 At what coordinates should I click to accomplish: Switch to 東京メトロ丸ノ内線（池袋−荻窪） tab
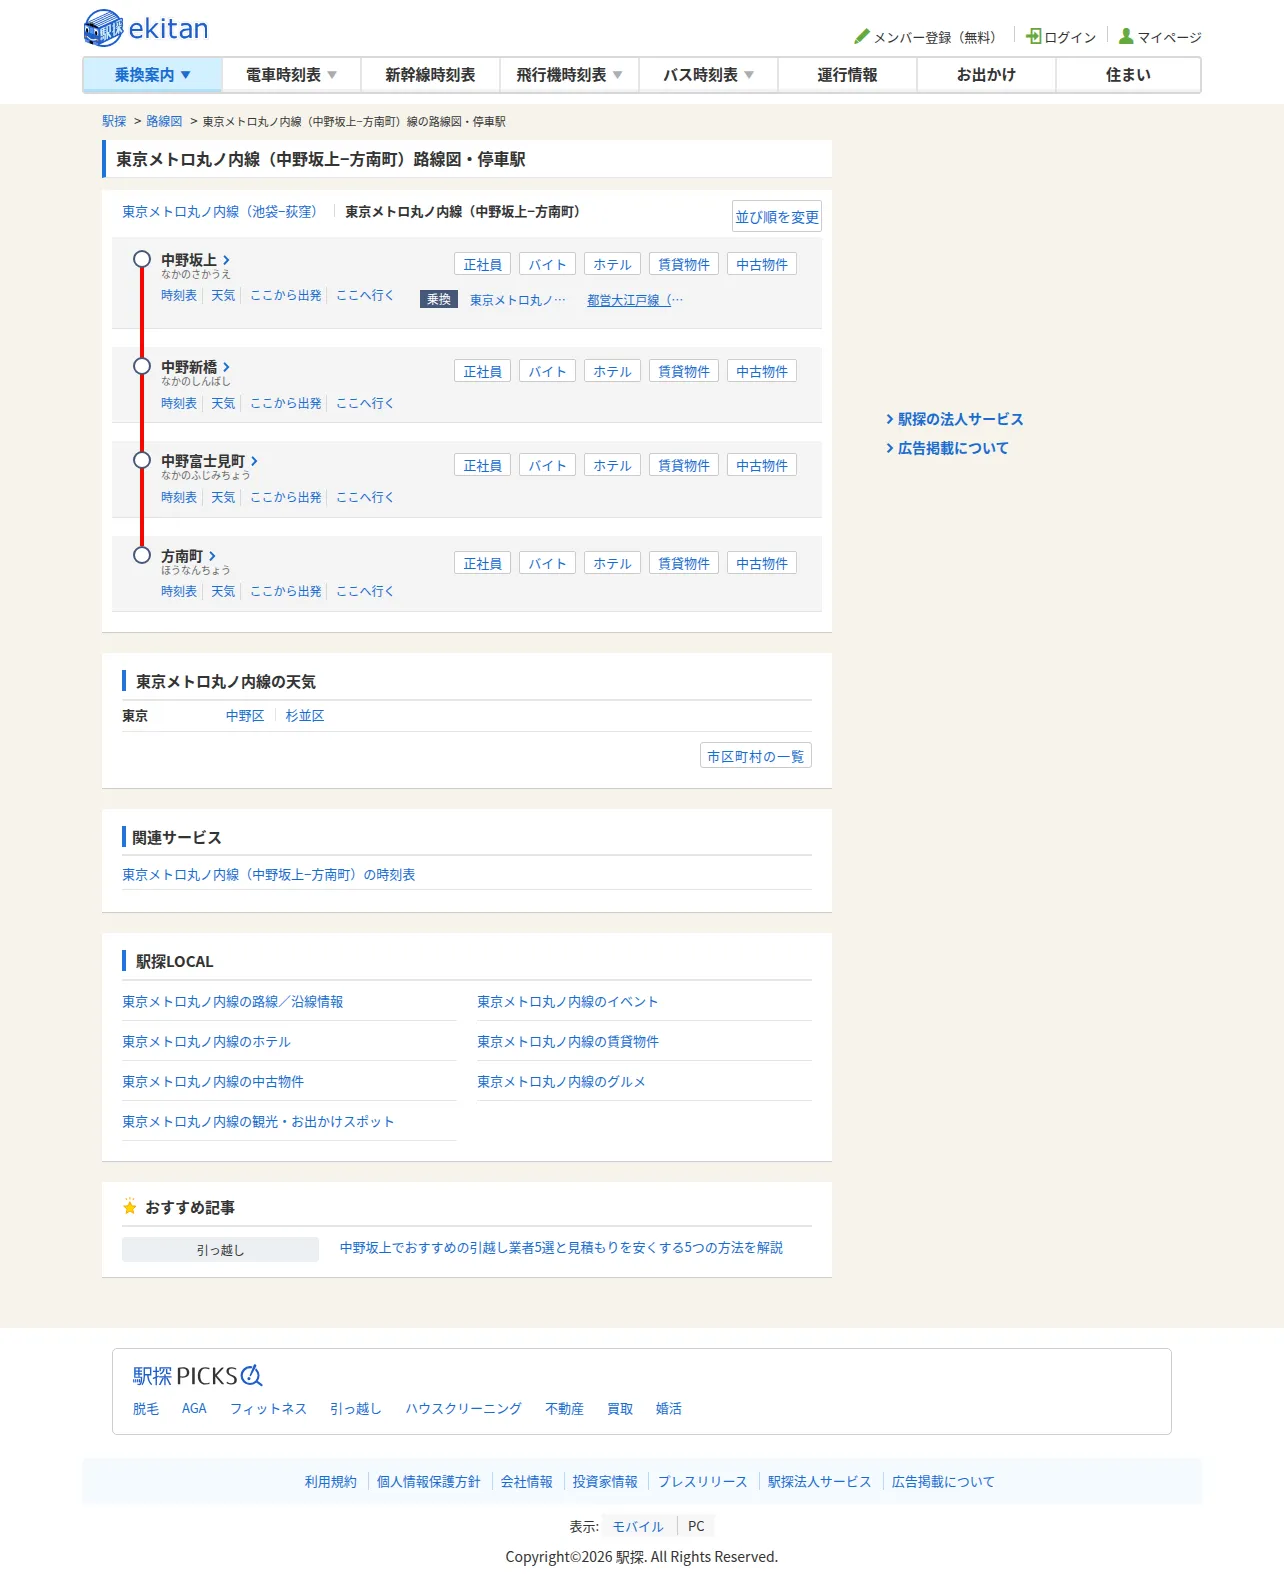tap(220, 212)
